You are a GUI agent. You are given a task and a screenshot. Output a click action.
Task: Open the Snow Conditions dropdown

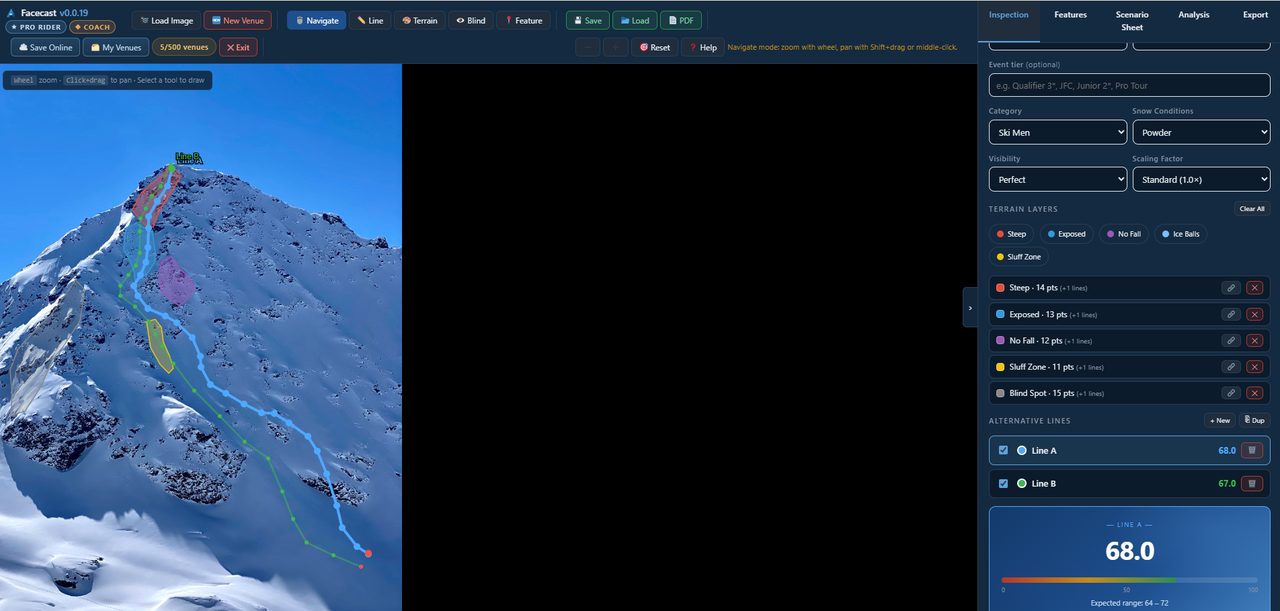click(x=1201, y=132)
